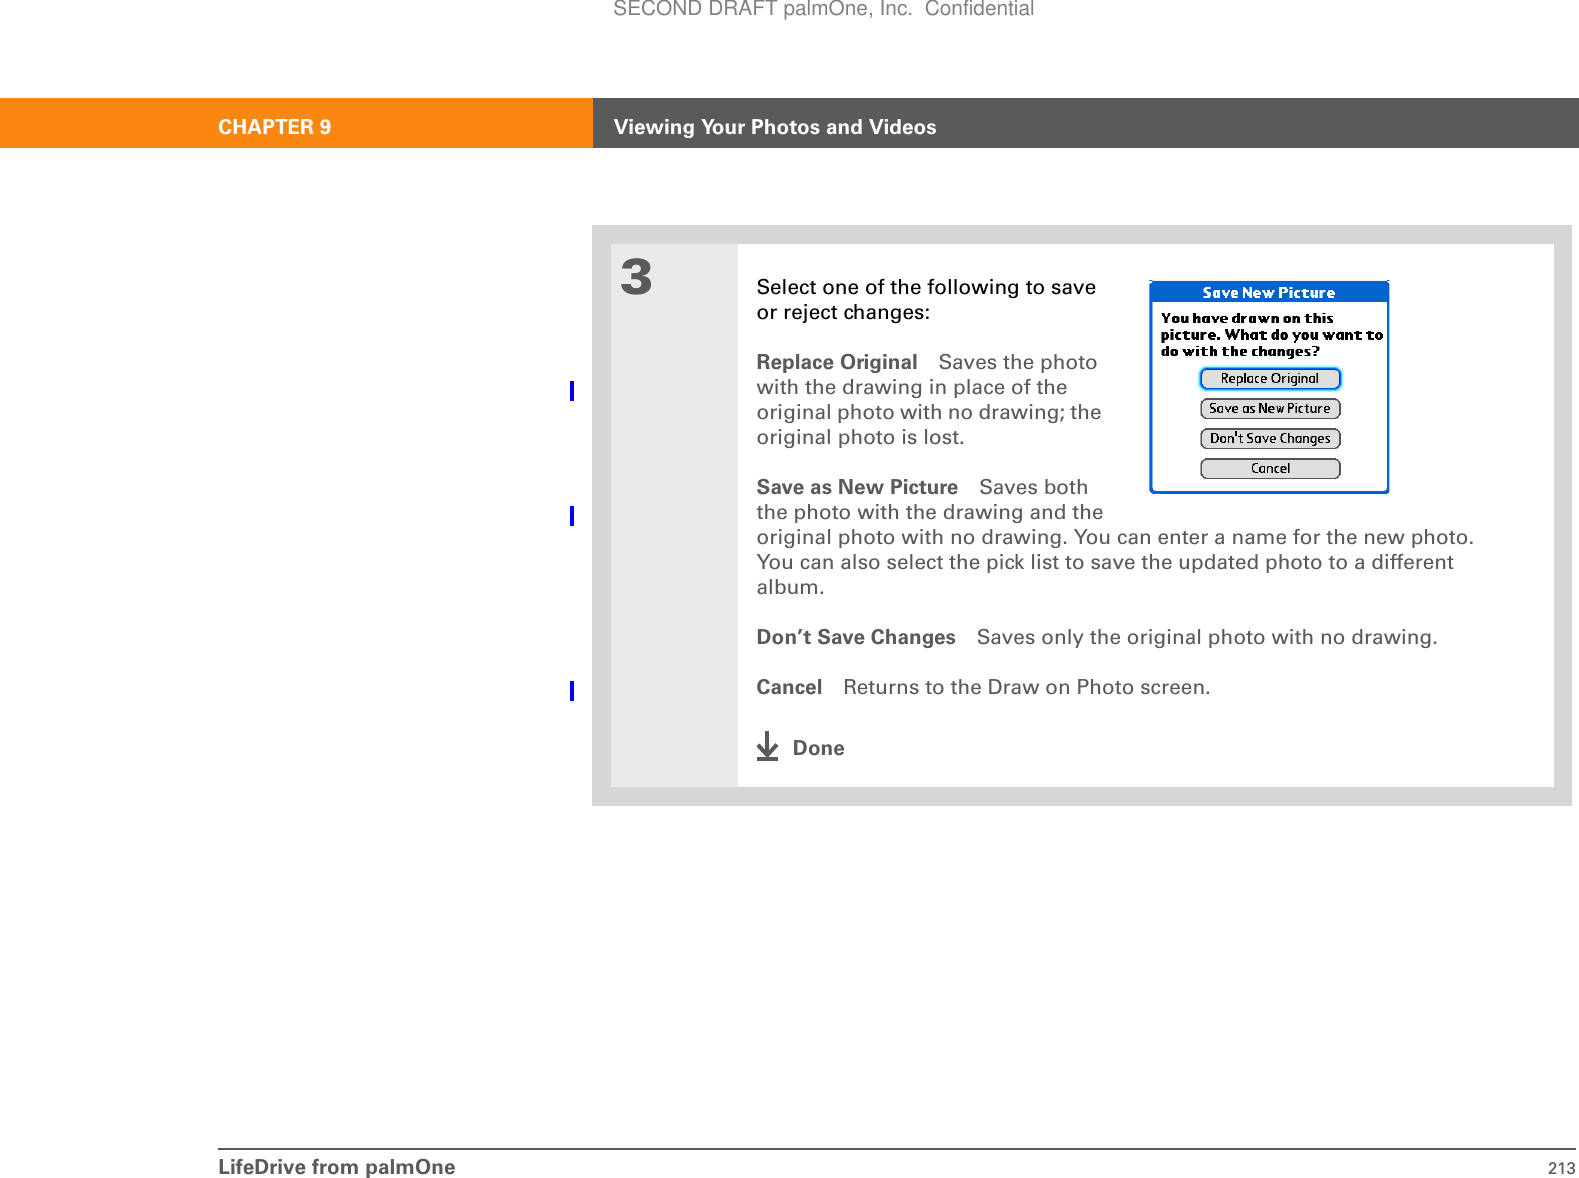Image resolution: width=1579 pixels, height=1178 pixels.
Task: Click Saves only the original photo sentence
Action: pos(1207,637)
